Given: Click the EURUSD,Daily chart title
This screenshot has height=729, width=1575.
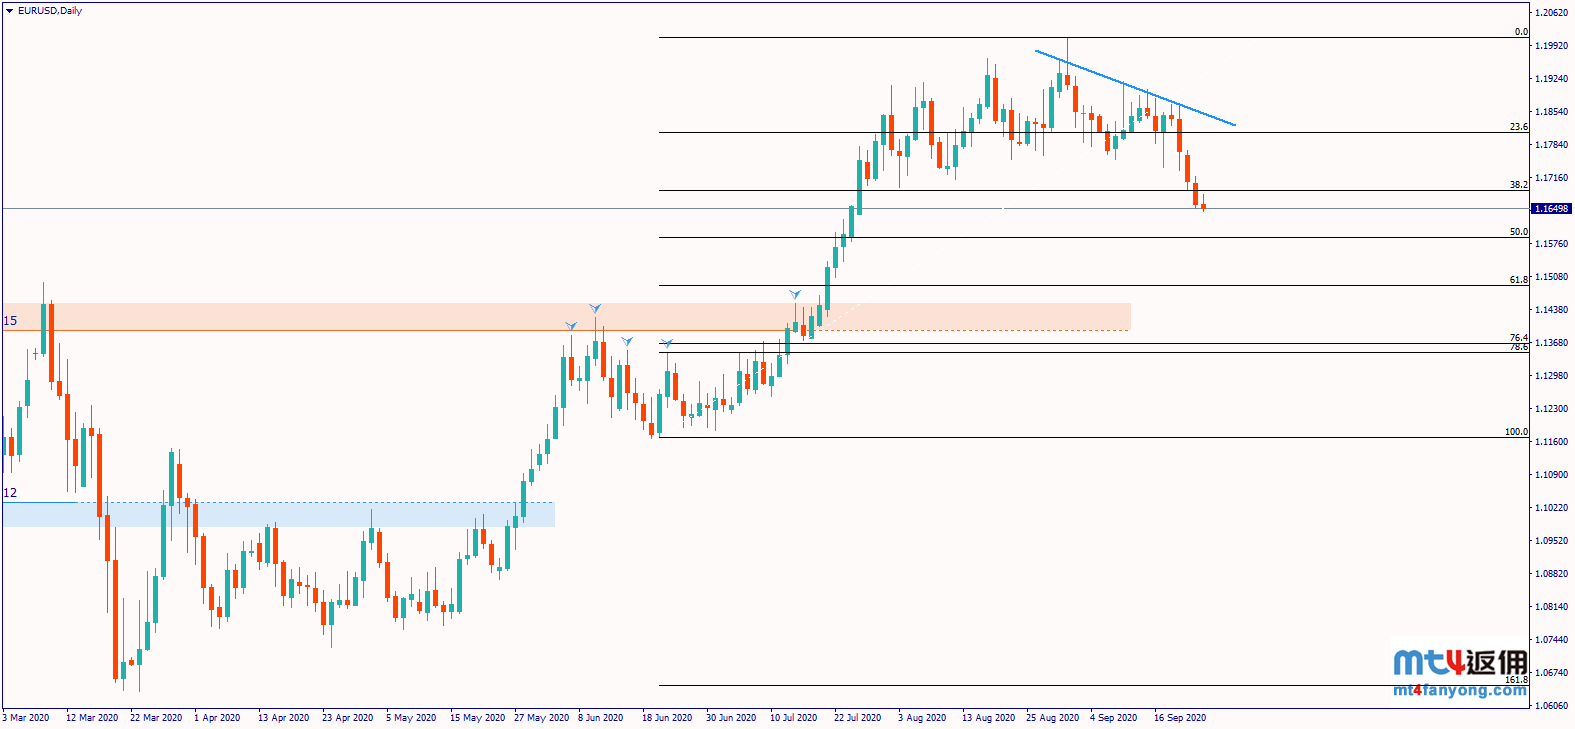Looking at the screenshot, I should tap(50, 11).
